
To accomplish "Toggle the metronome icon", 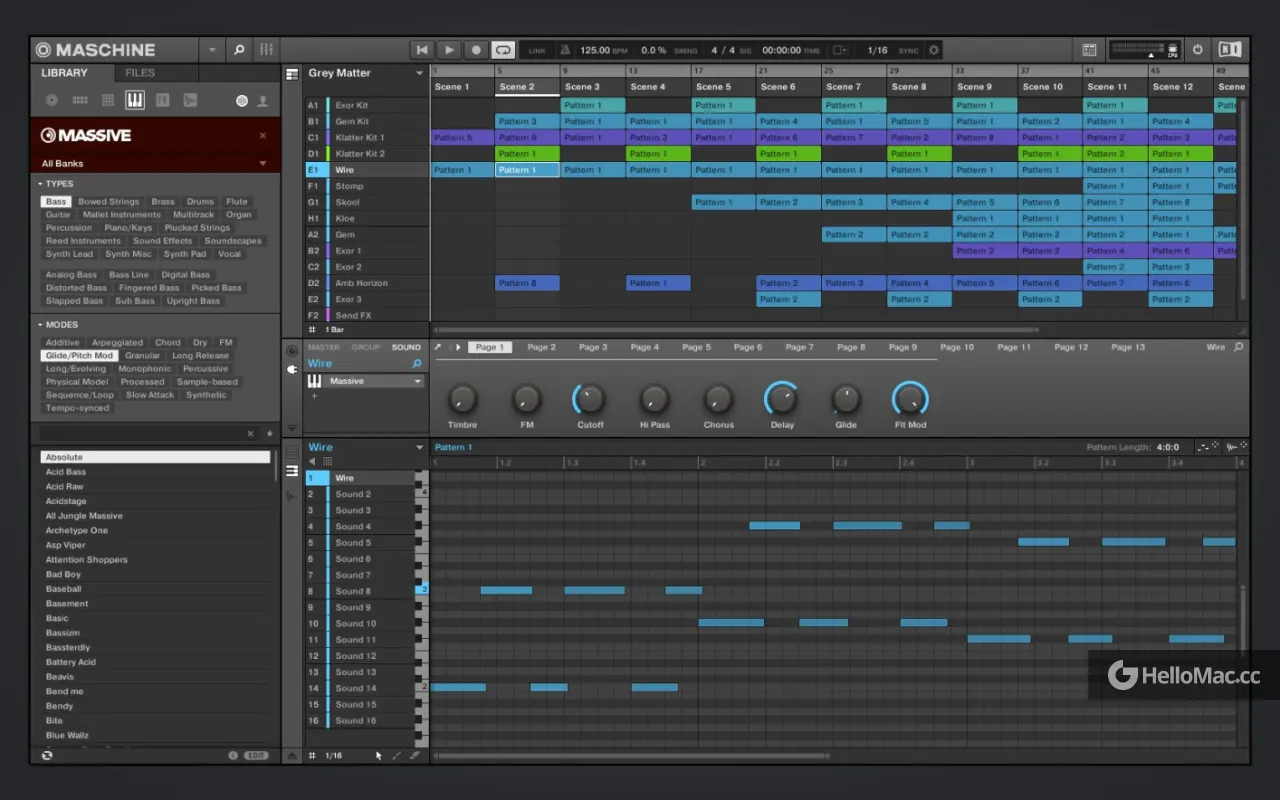I will 565,50.
